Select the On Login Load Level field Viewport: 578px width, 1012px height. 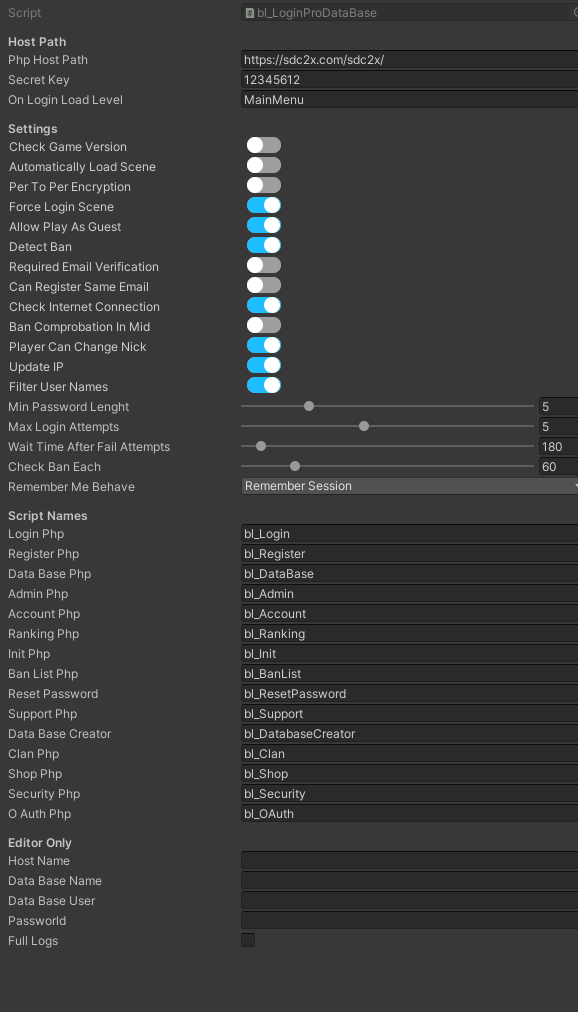[x=410, y=100]
